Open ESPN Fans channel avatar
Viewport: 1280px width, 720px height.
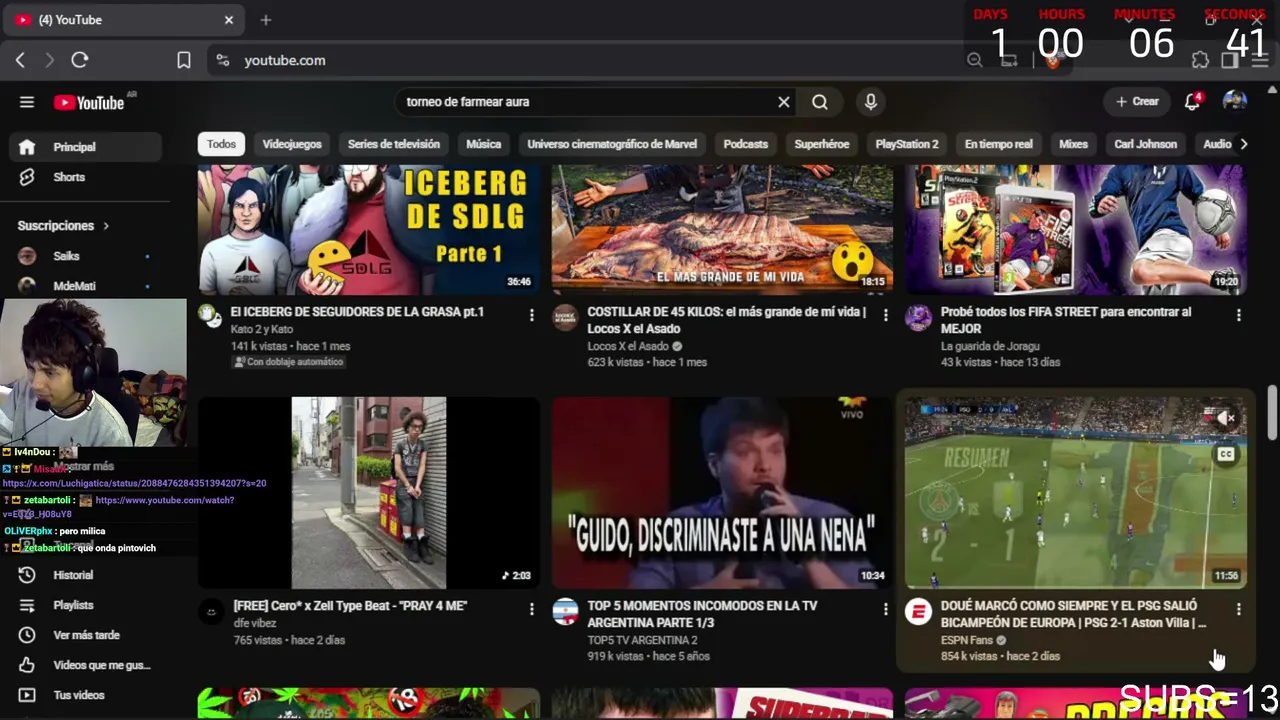(918, 611)
